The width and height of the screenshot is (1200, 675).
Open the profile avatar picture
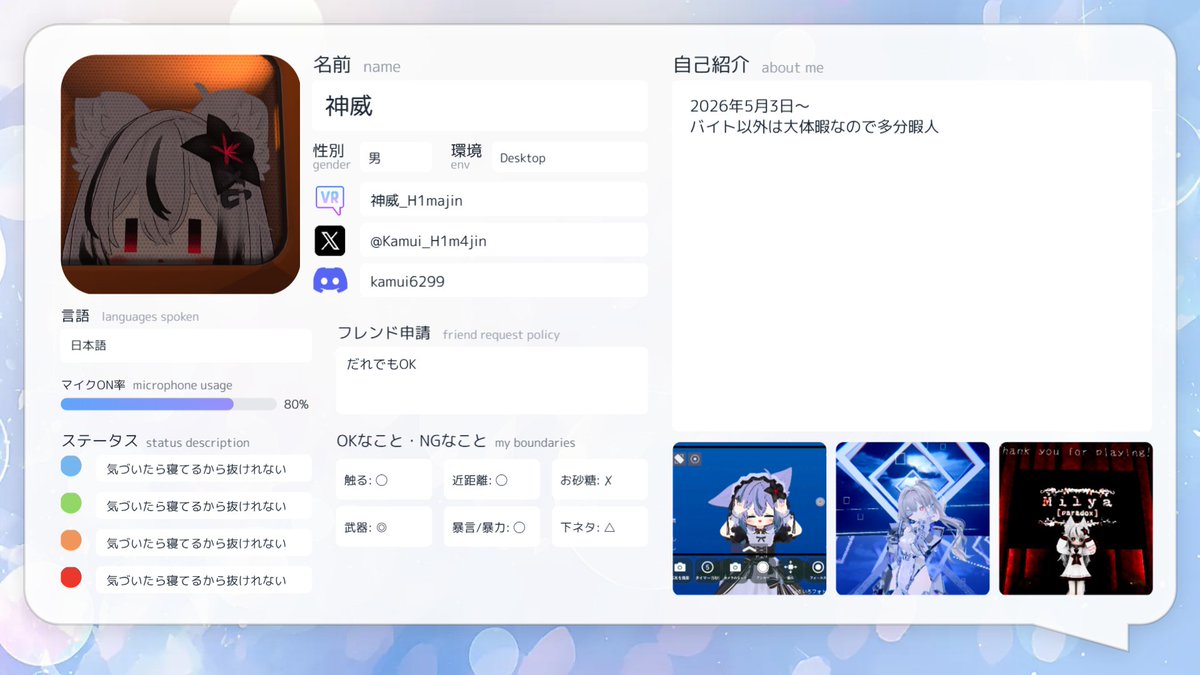pos(180,174)
